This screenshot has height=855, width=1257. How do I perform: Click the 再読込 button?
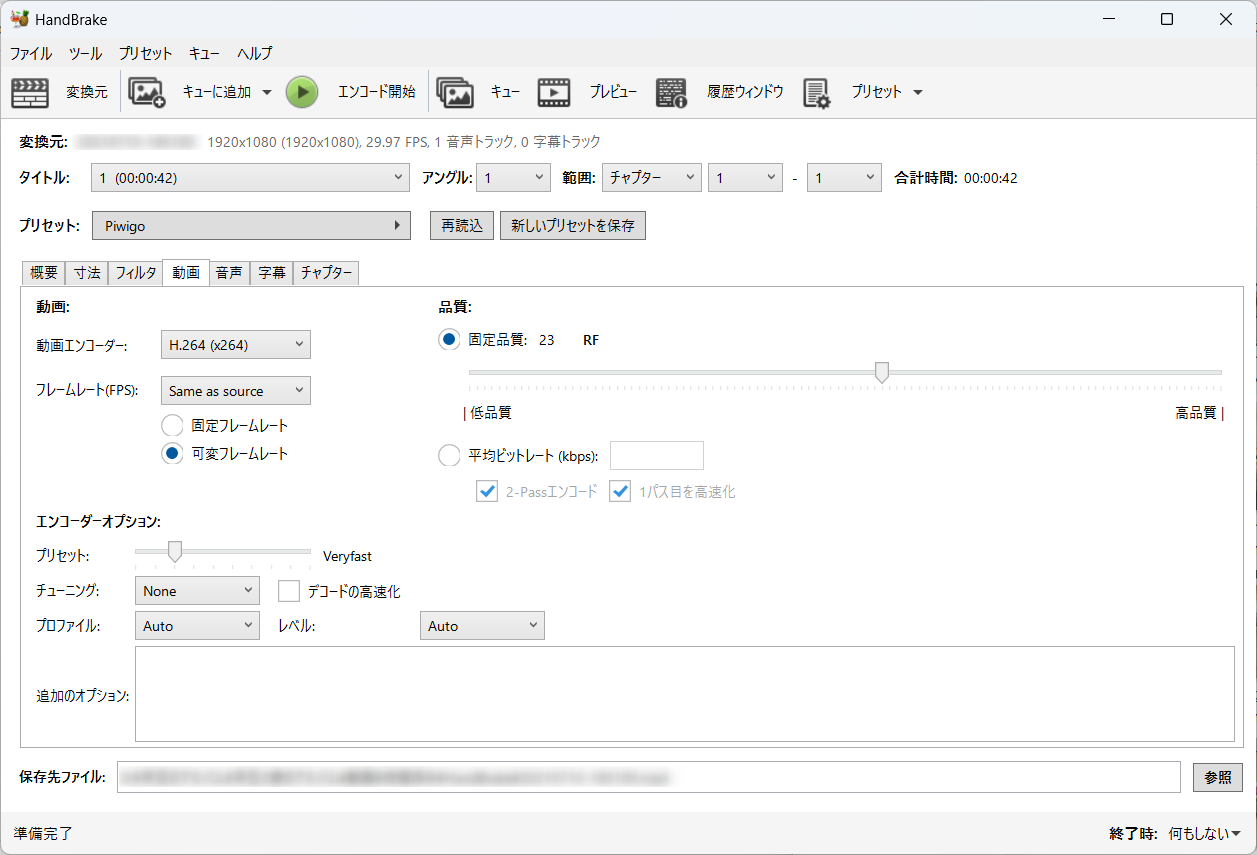461,225
